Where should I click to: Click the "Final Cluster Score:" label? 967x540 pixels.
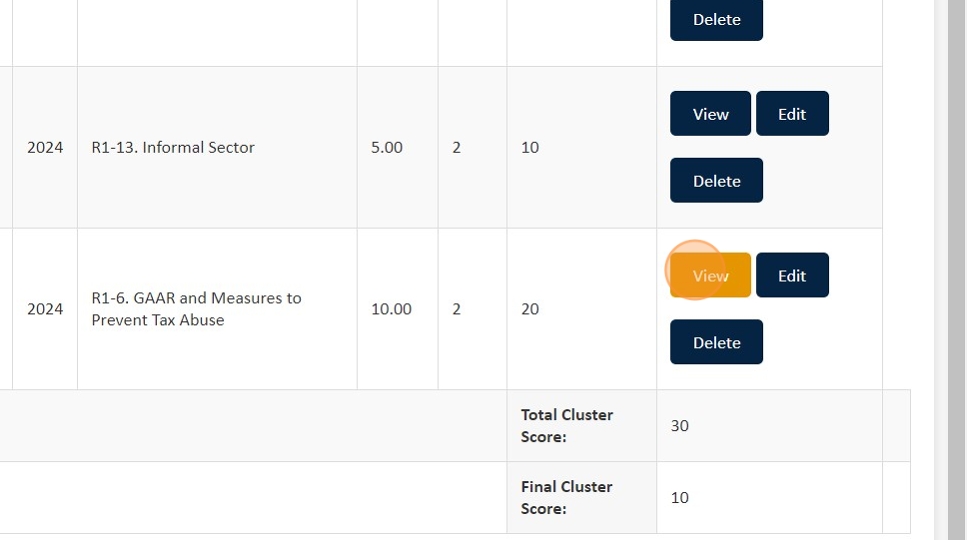[x=567, y=497]
